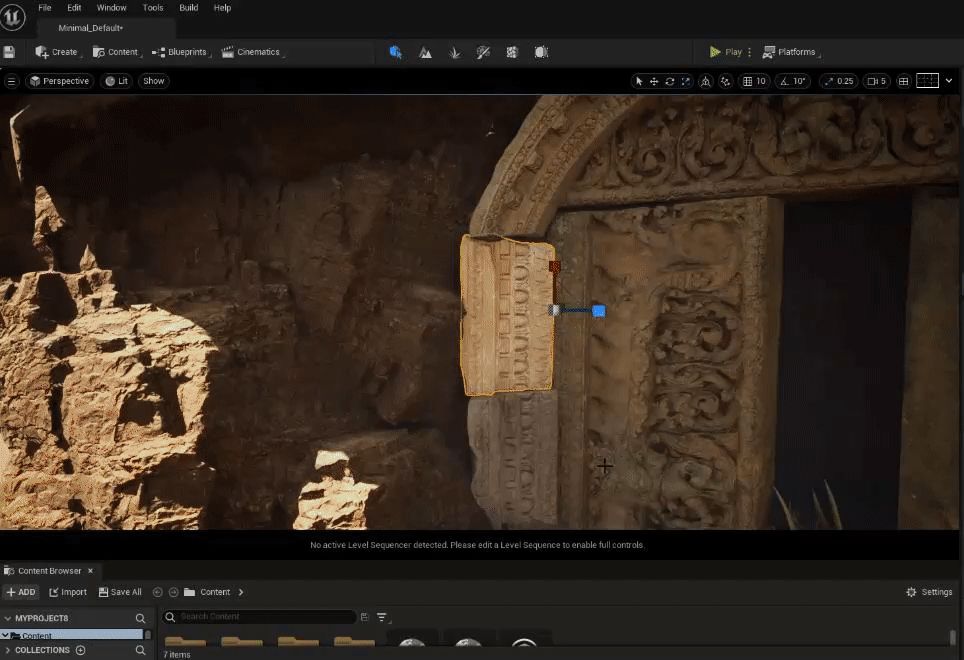
Task: Click the Import button
Action: [68, 592]
